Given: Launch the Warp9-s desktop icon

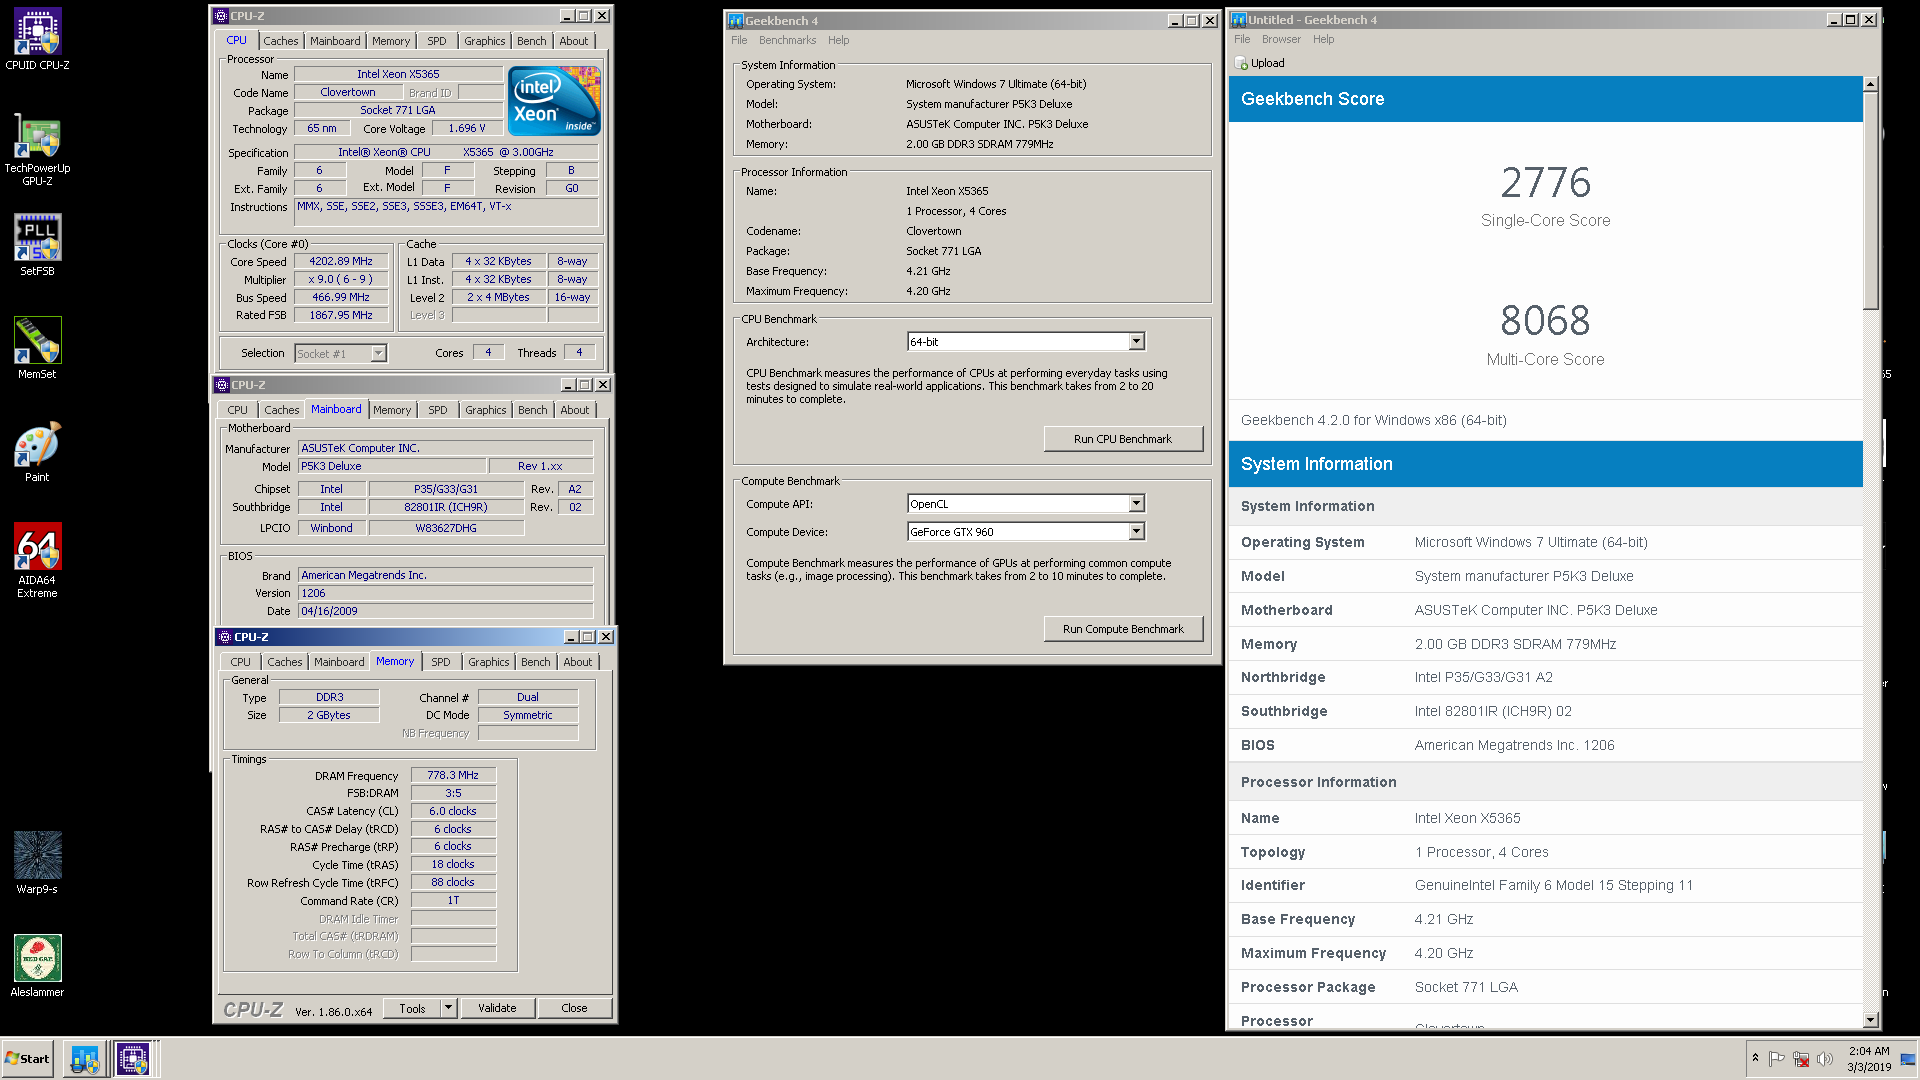Looking at the screenshot, I should [x=37, y=863].
